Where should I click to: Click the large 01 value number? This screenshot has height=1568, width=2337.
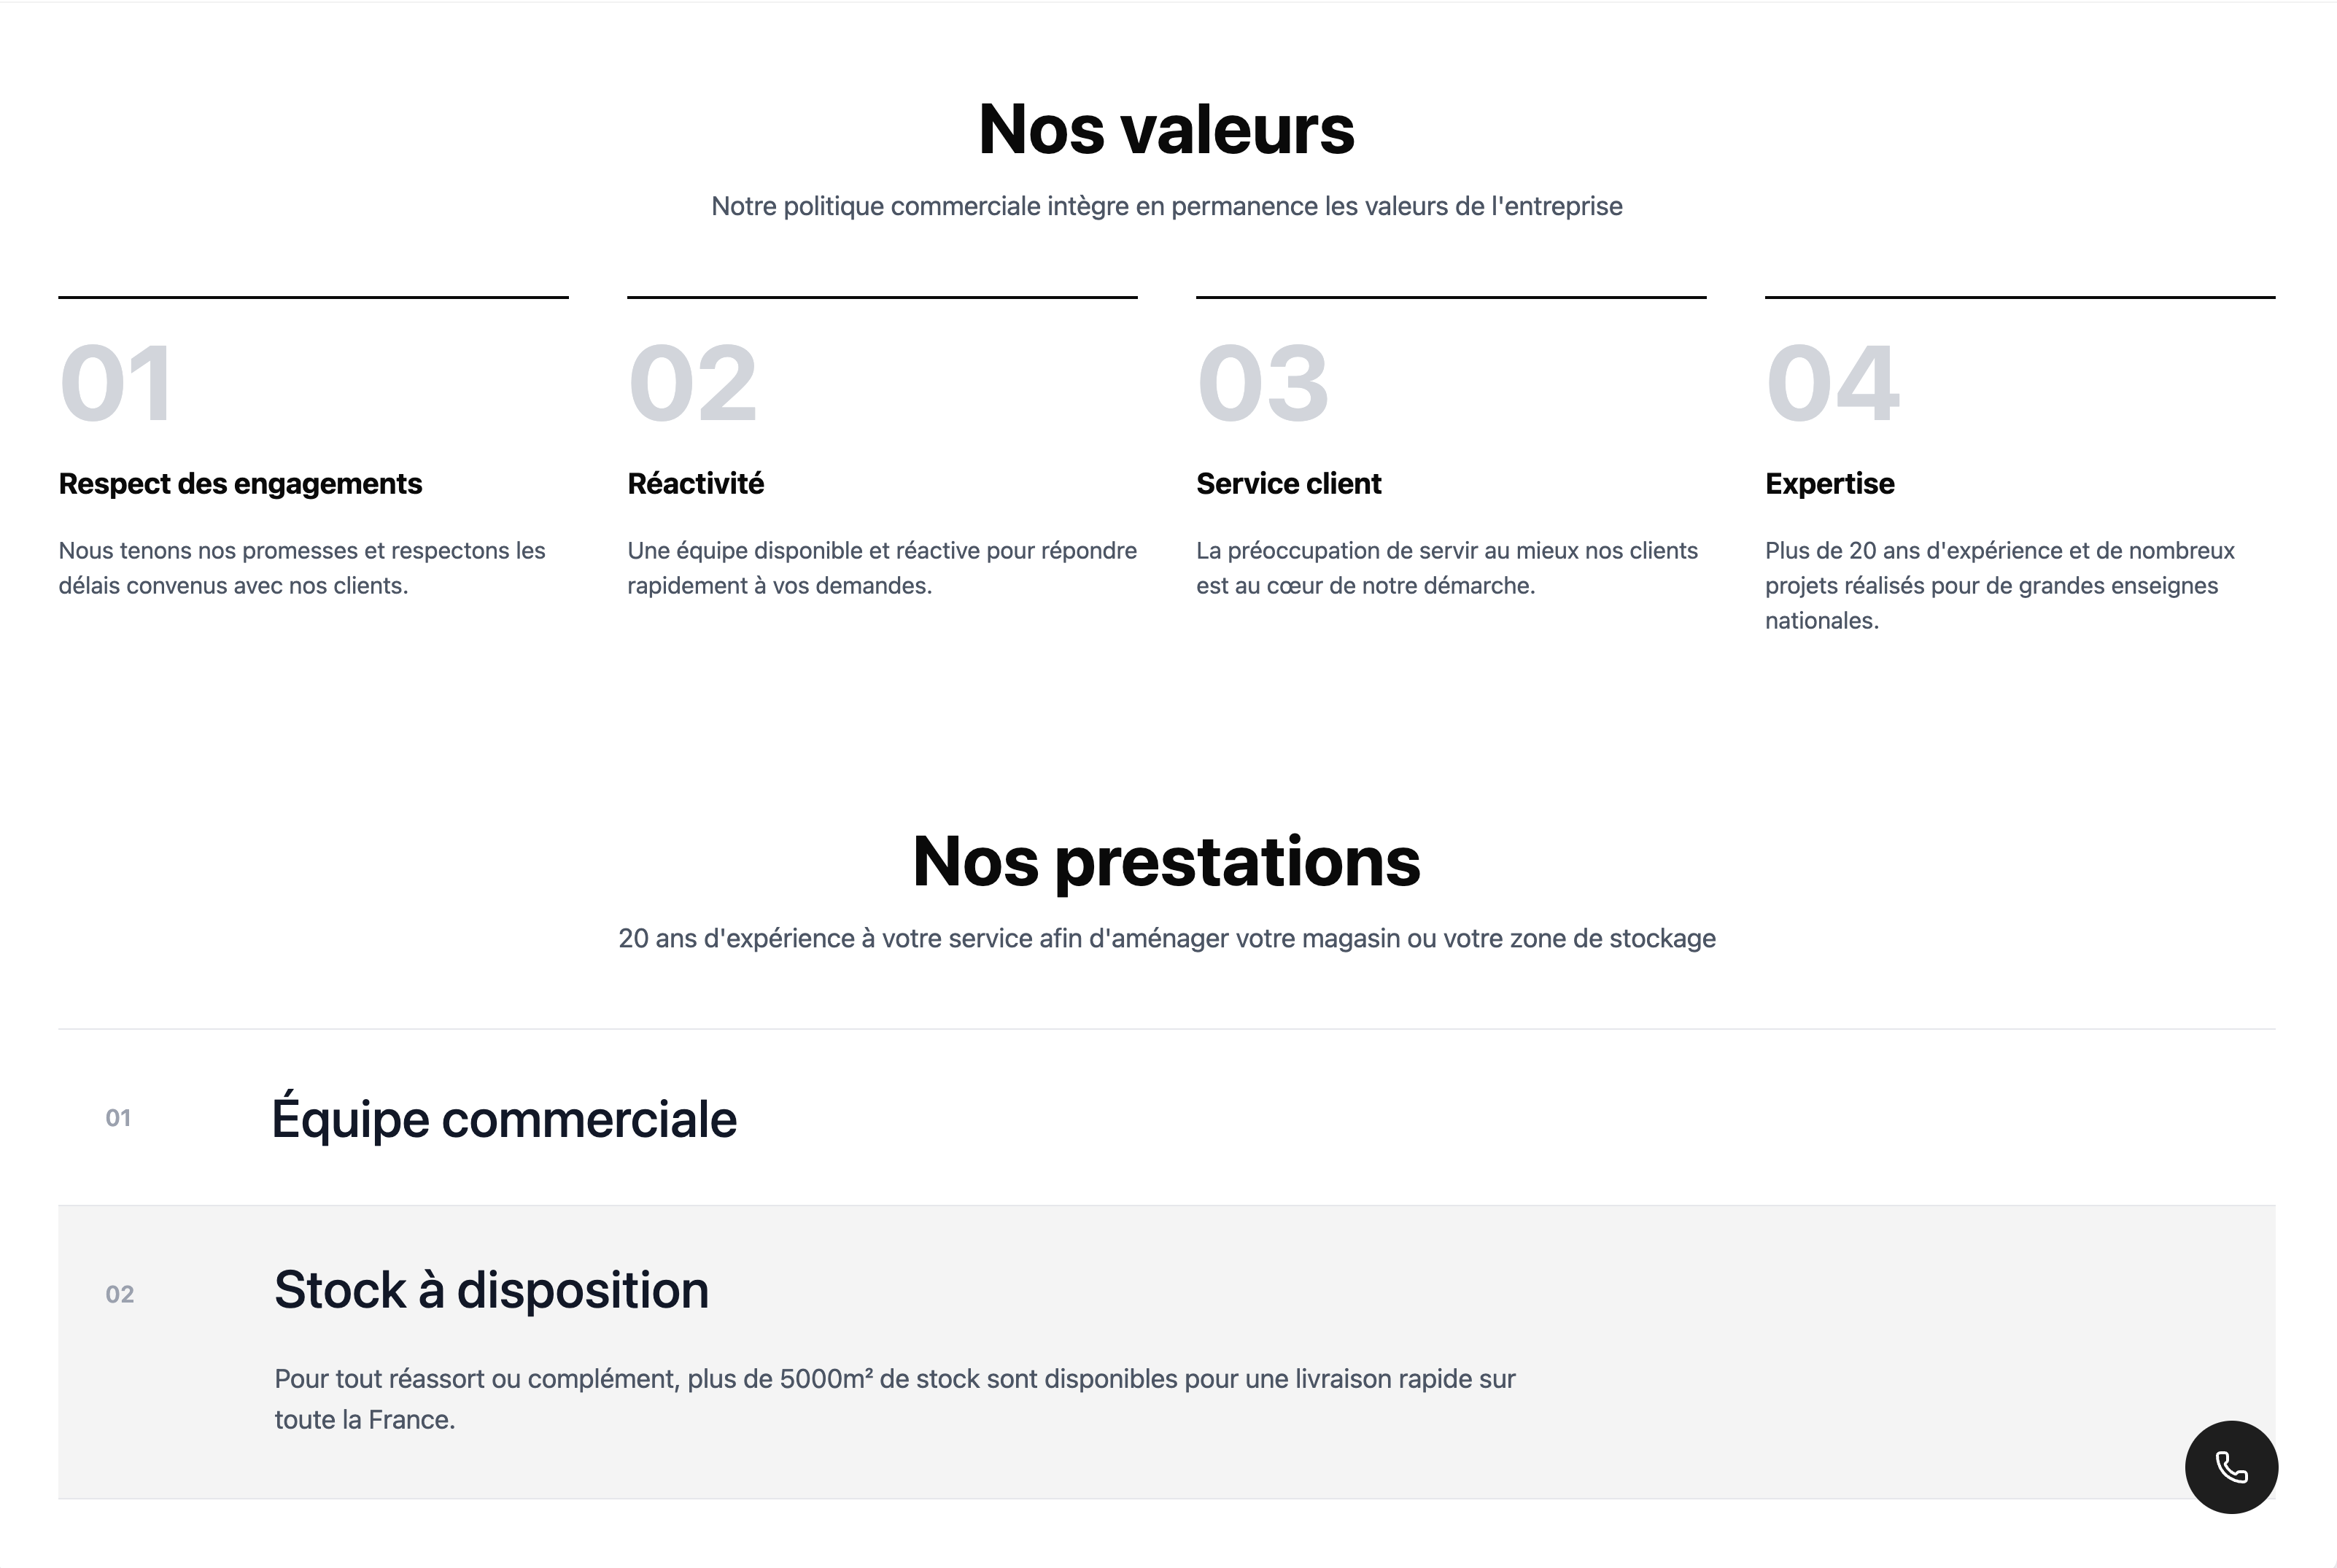coord(116,383)
